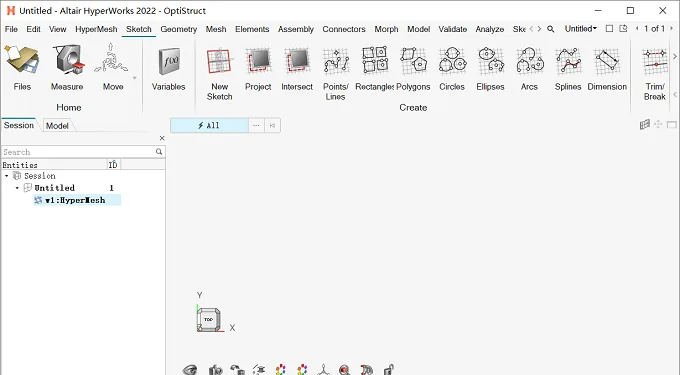
Task: Choose the Splines tool
Action: [568, 67]
